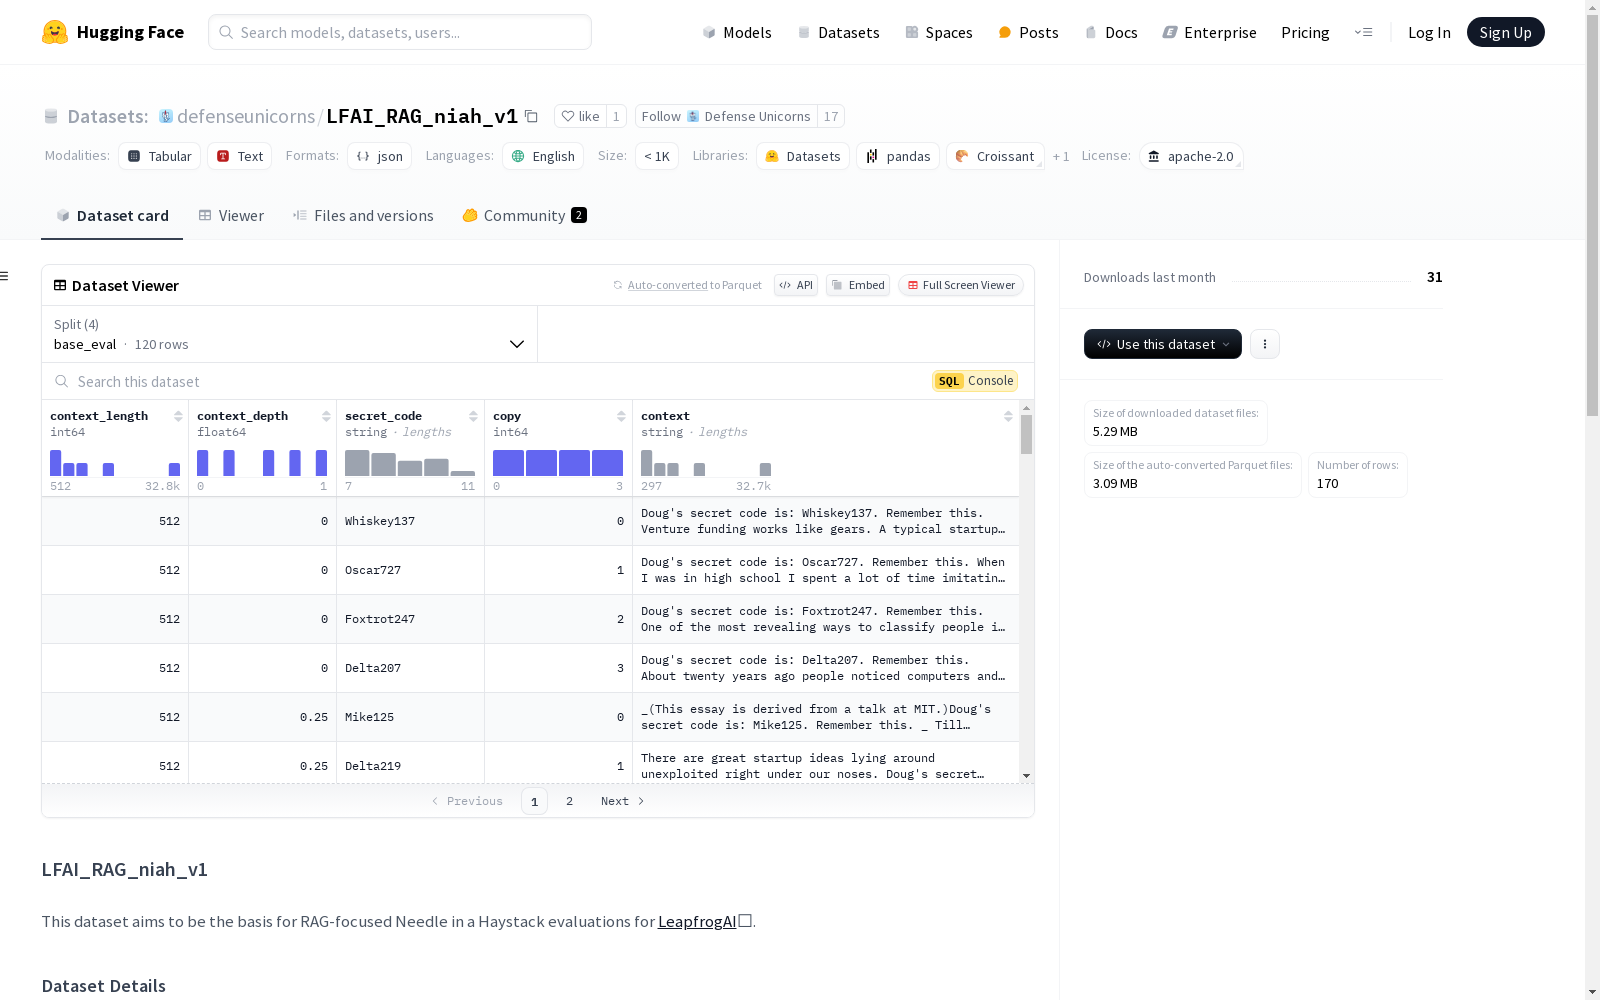Open the Community tab
1600x1000 pixels.
click(x=524, y=216)
